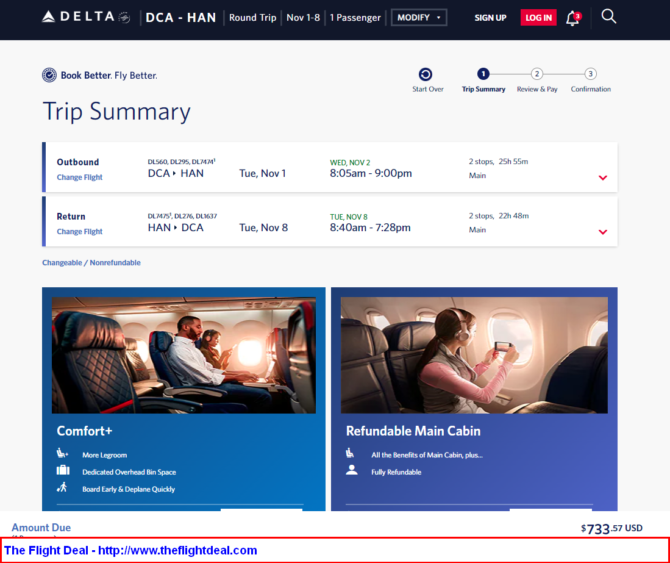Screen dimensions: 670x563
Task: Click outbound flight numbers DL560, DL295
Action: 182,161
